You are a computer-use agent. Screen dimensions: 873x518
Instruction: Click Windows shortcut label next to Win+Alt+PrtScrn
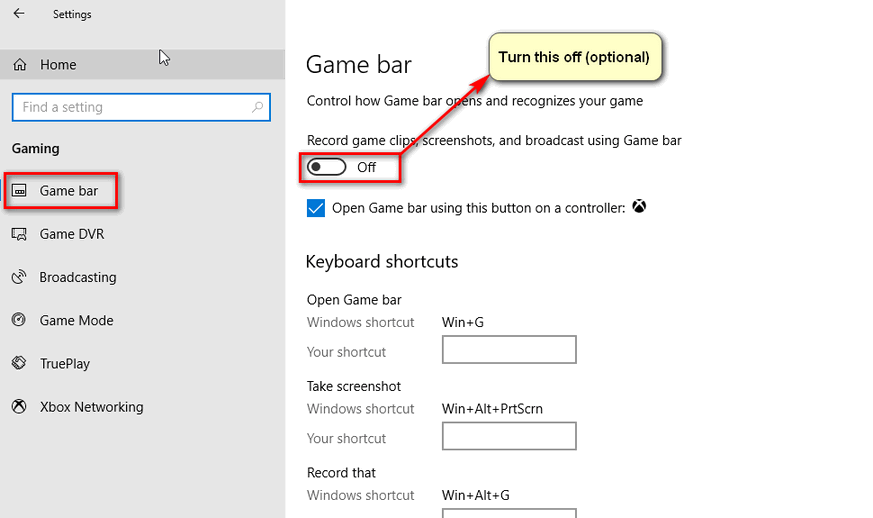point(361,409)
